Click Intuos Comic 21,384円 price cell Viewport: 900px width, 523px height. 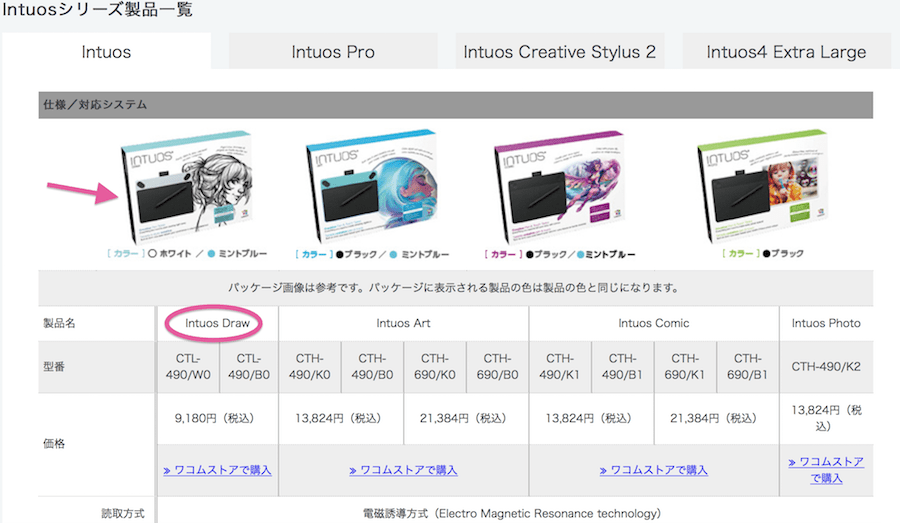pyautogui.click(x=716, y=419)
